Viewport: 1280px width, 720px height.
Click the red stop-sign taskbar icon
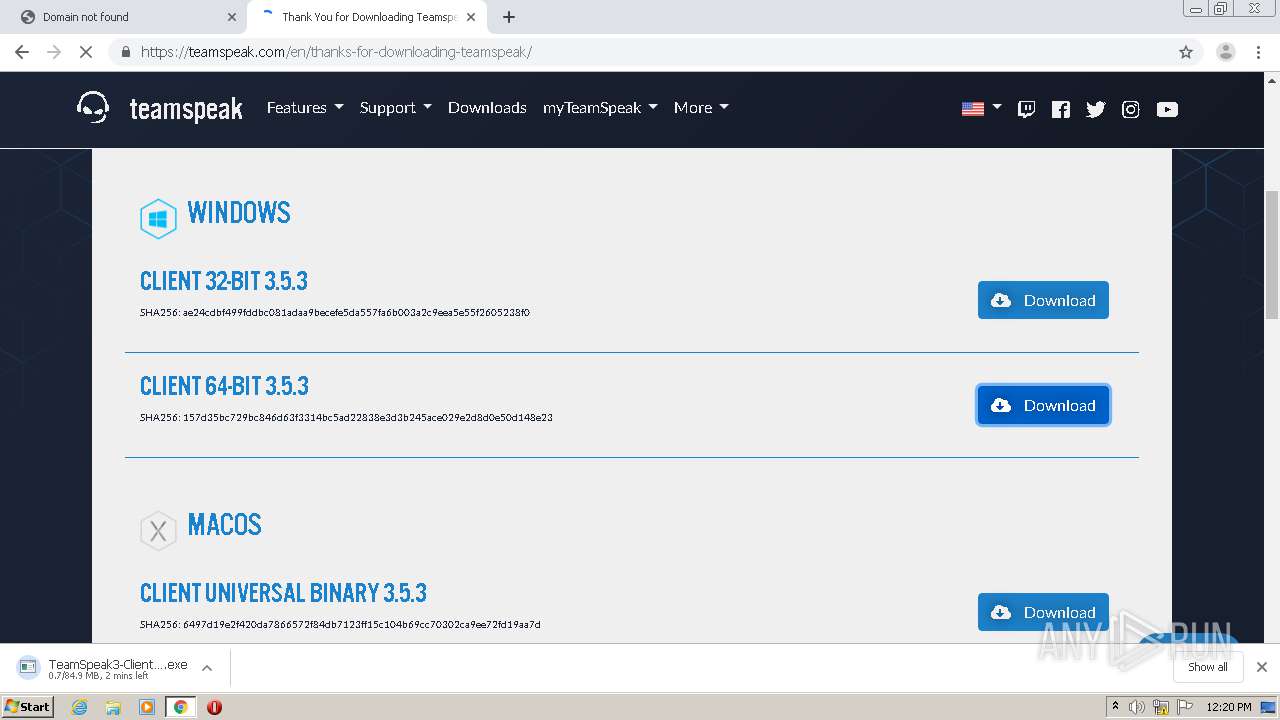(x=214, y=707)
